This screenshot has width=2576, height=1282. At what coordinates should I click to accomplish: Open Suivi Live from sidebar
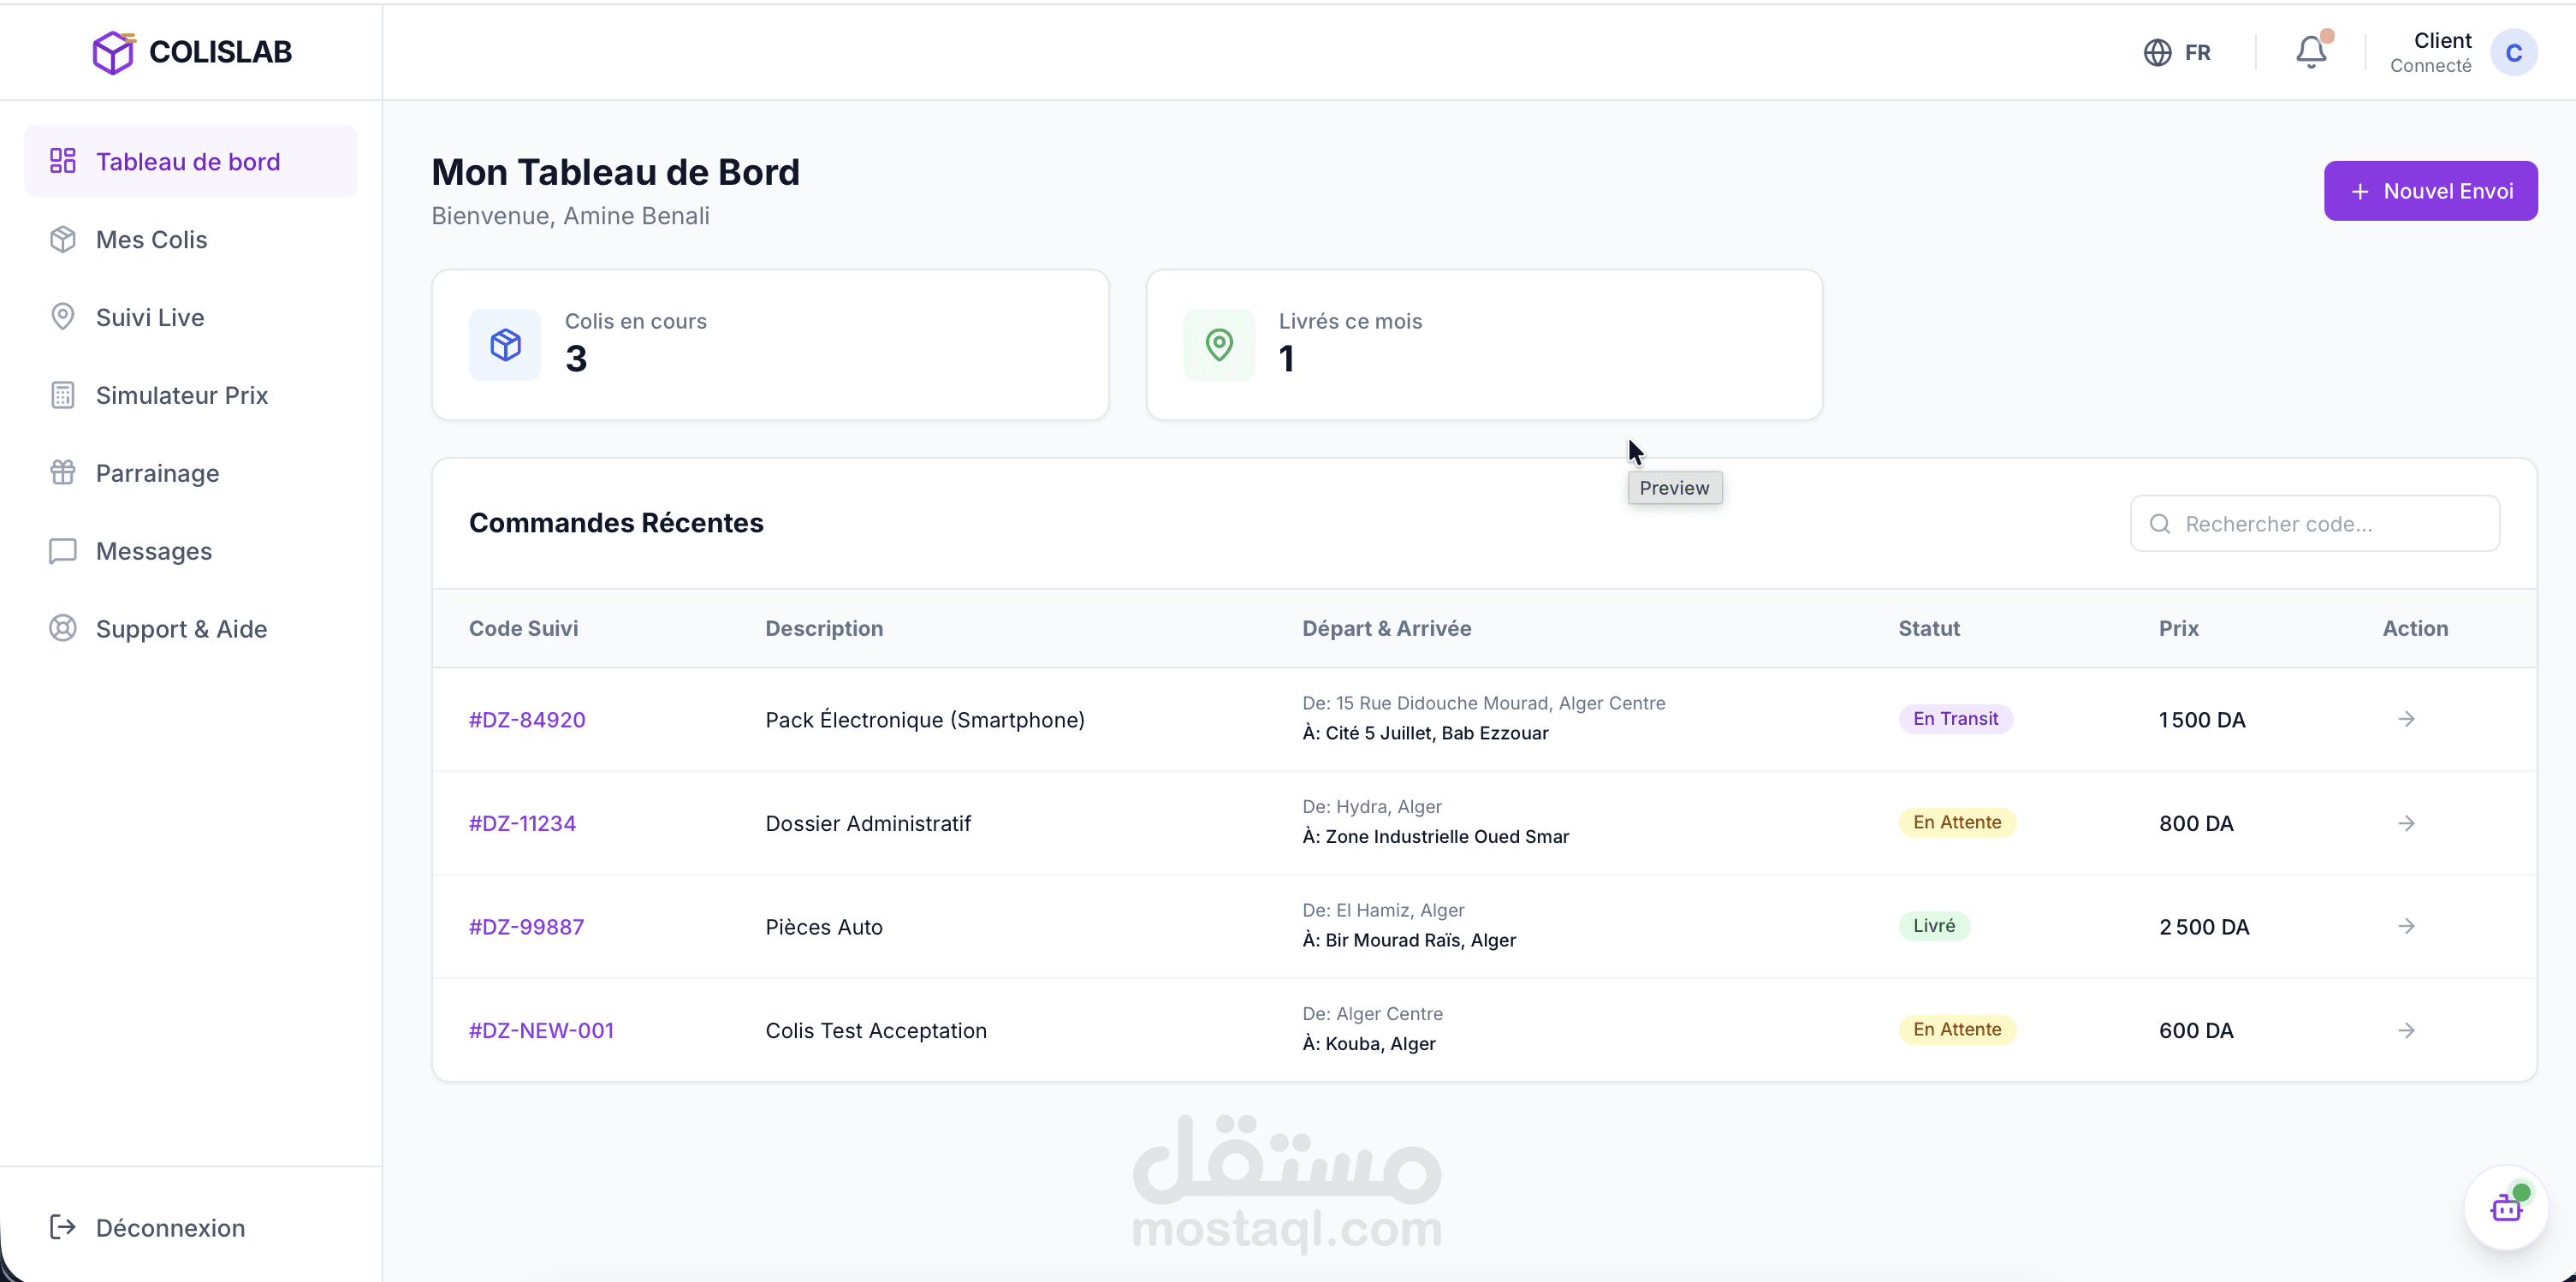pos(150,318)
